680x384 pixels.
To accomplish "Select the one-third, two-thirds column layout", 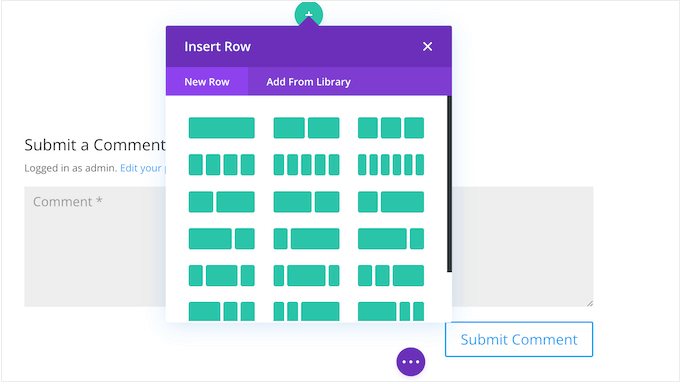I will click(391, 202).
